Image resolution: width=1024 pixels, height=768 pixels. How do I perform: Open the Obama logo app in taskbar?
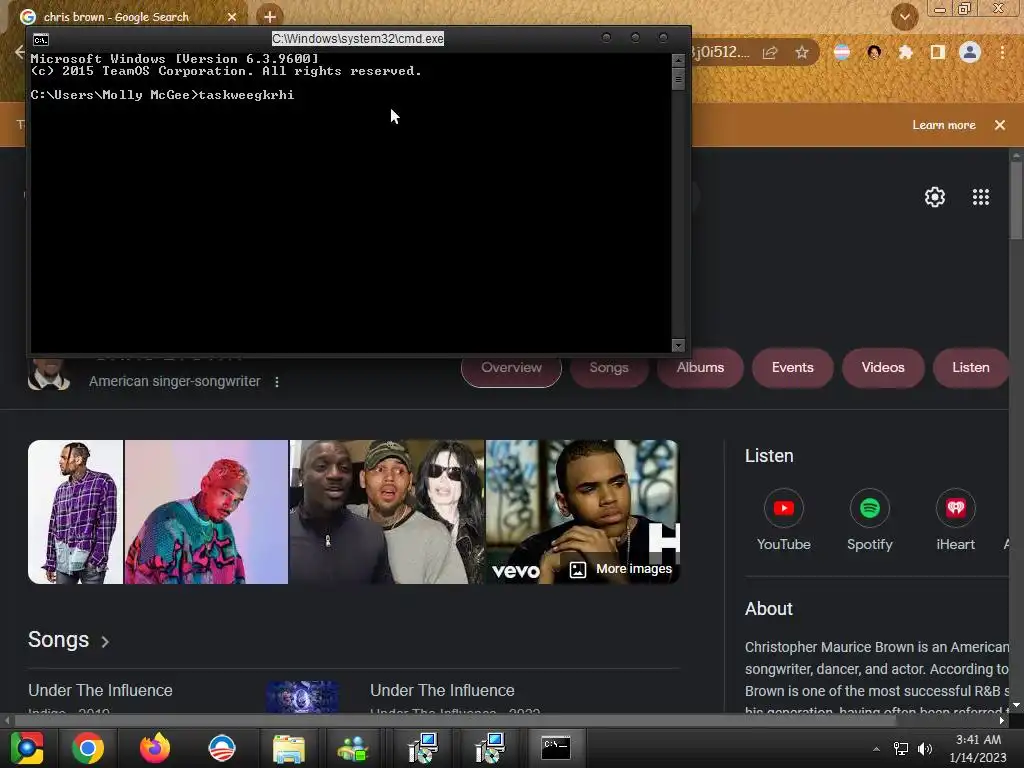click(x=221, y=748)
